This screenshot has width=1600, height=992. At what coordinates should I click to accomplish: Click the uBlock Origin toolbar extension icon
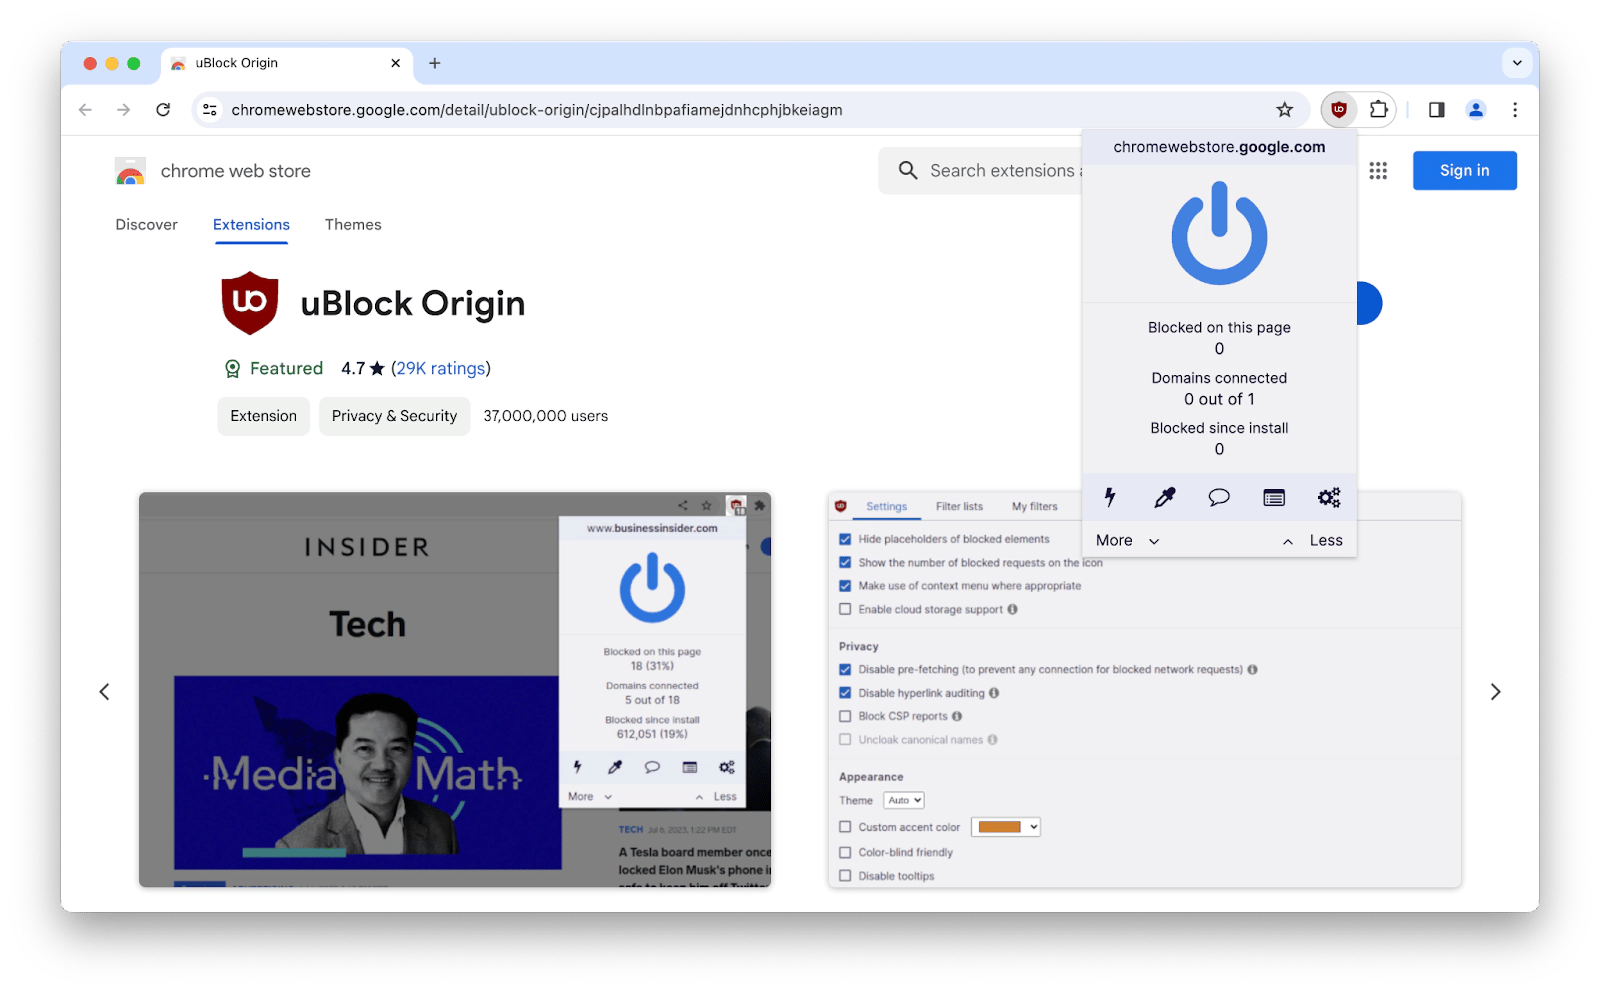(x=1339, y=110)
